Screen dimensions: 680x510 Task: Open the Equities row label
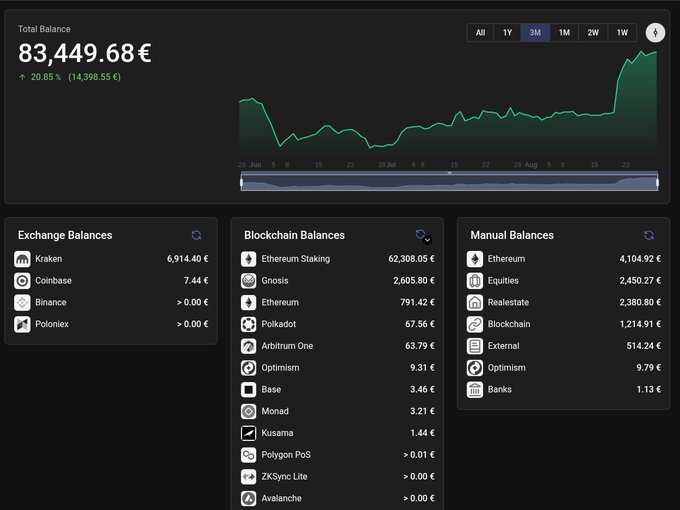(x=503, y=281)
